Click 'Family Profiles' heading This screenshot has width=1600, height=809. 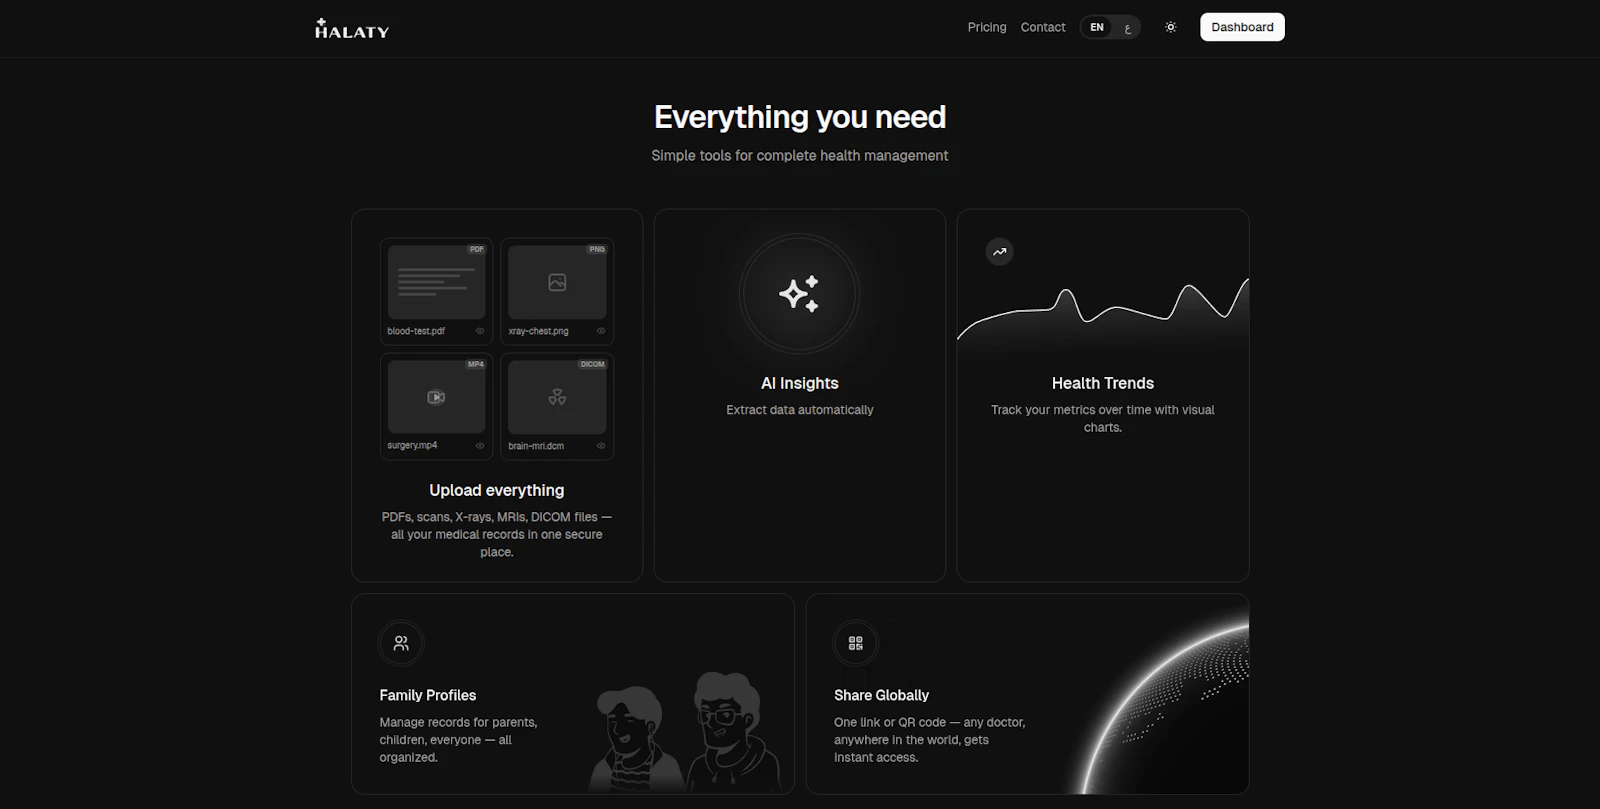click(428, 695)
